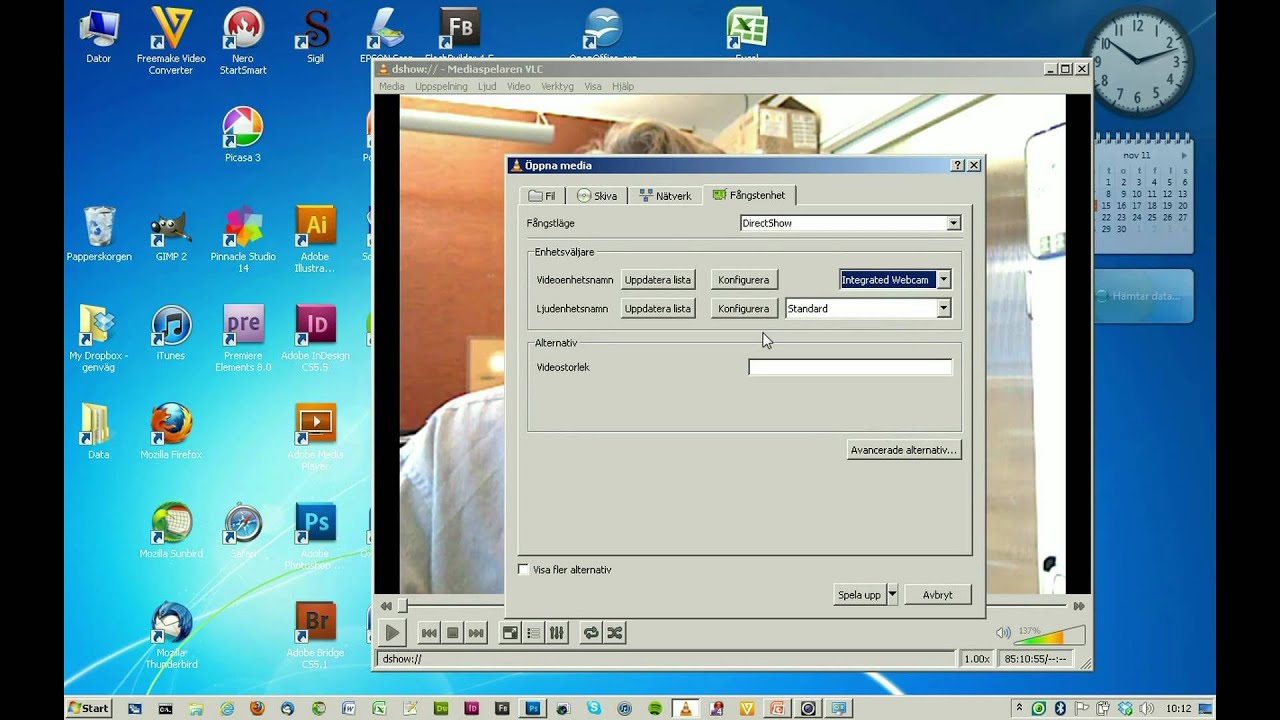
Task: Open the Media menu in VLC
Action: tap(392, 87)
